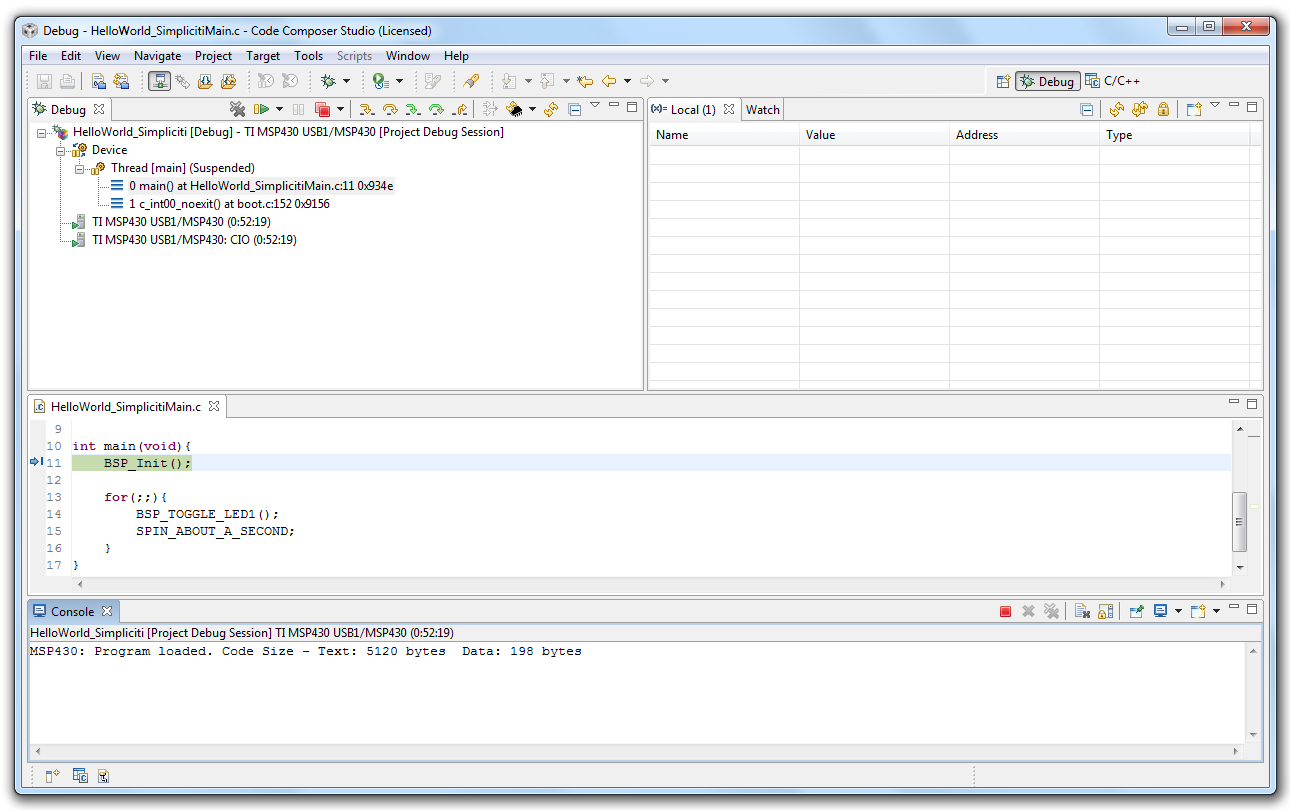1290x810 pixels.
Task: Open the Tools menu
Action: tap(309, 56)
